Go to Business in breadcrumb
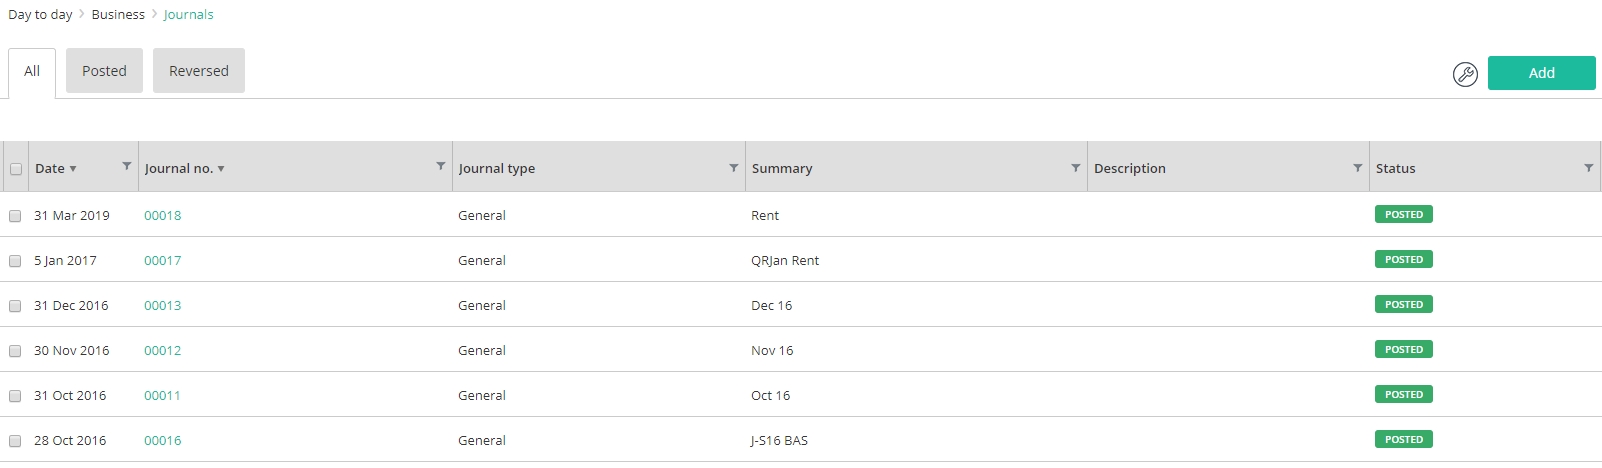Image resolution: width=1602 pixels, height=468 pixels. pos(118,14)
